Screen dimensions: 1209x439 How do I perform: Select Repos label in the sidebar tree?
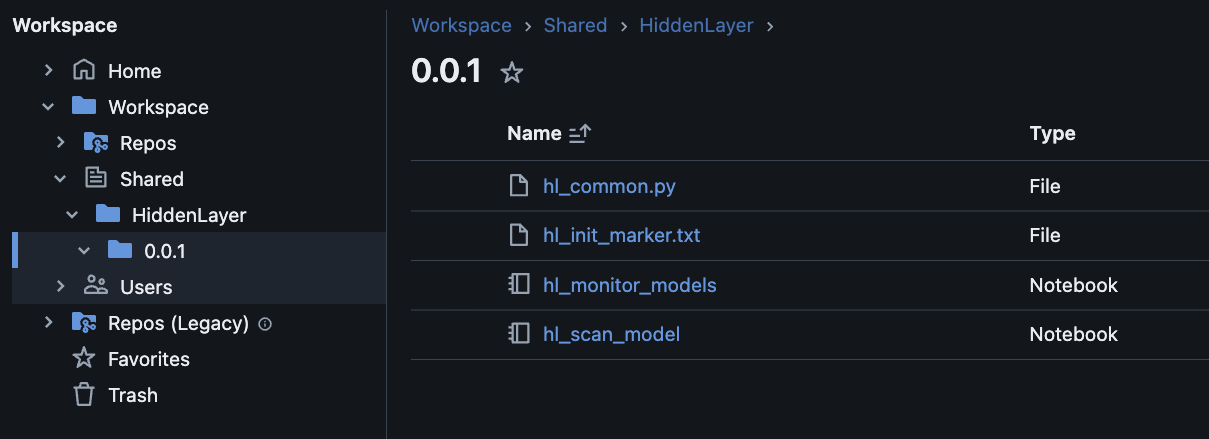(148, 143)
